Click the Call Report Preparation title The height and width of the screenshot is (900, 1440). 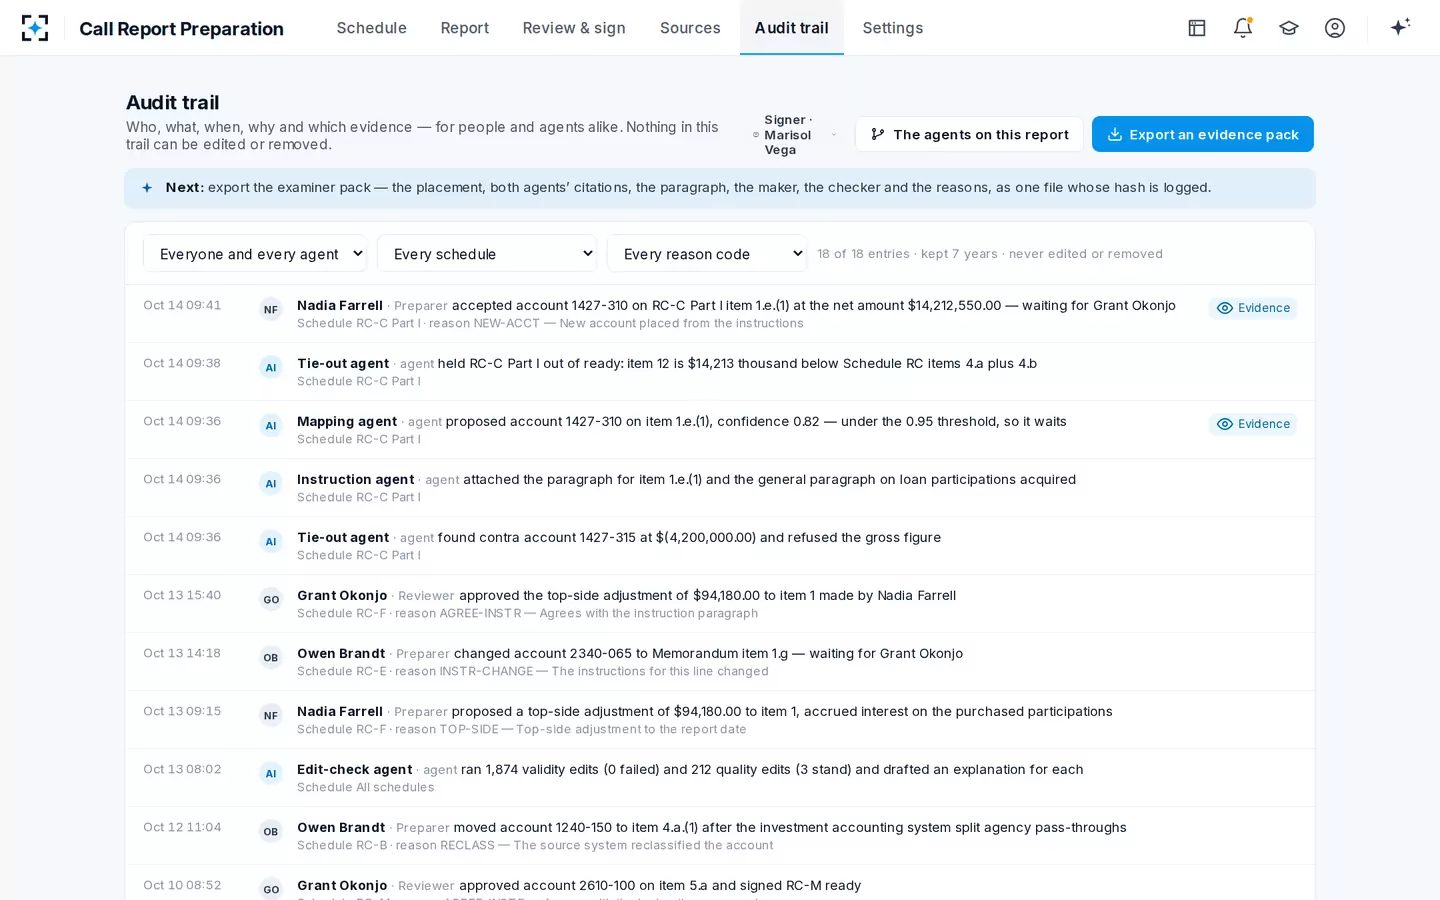tap(181, 28)
